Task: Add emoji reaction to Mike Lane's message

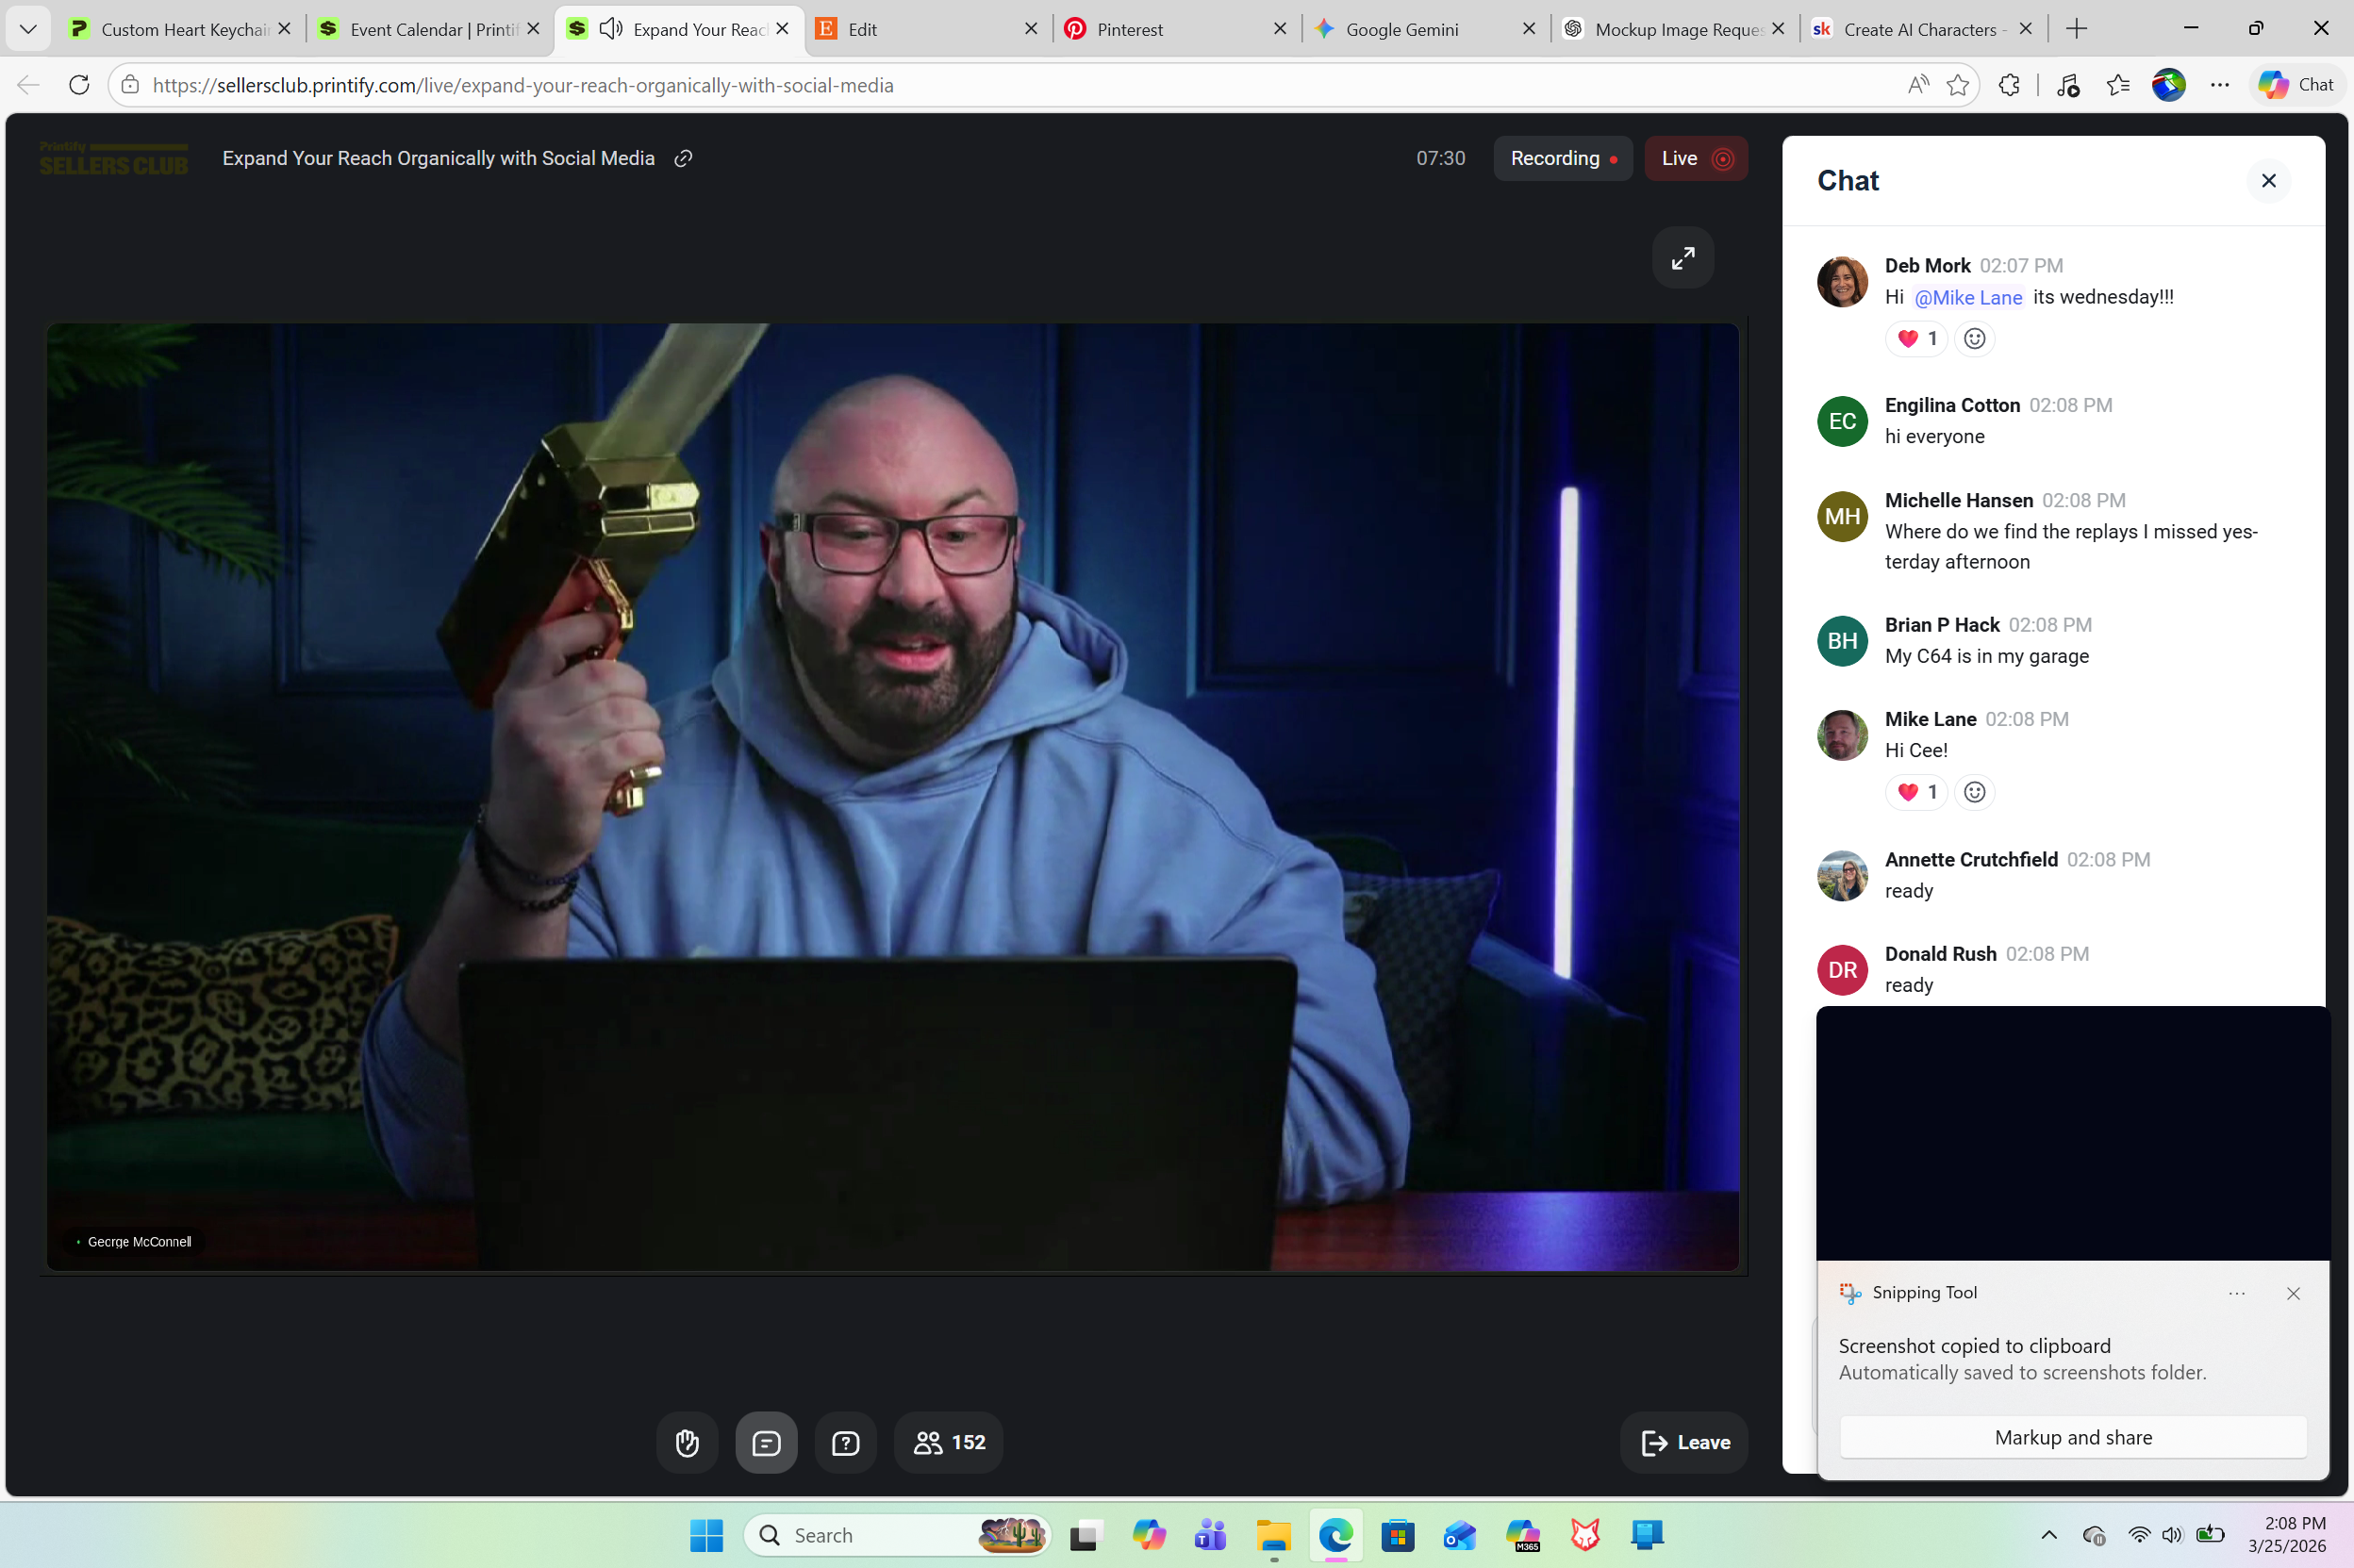Action: (1974, 792)
